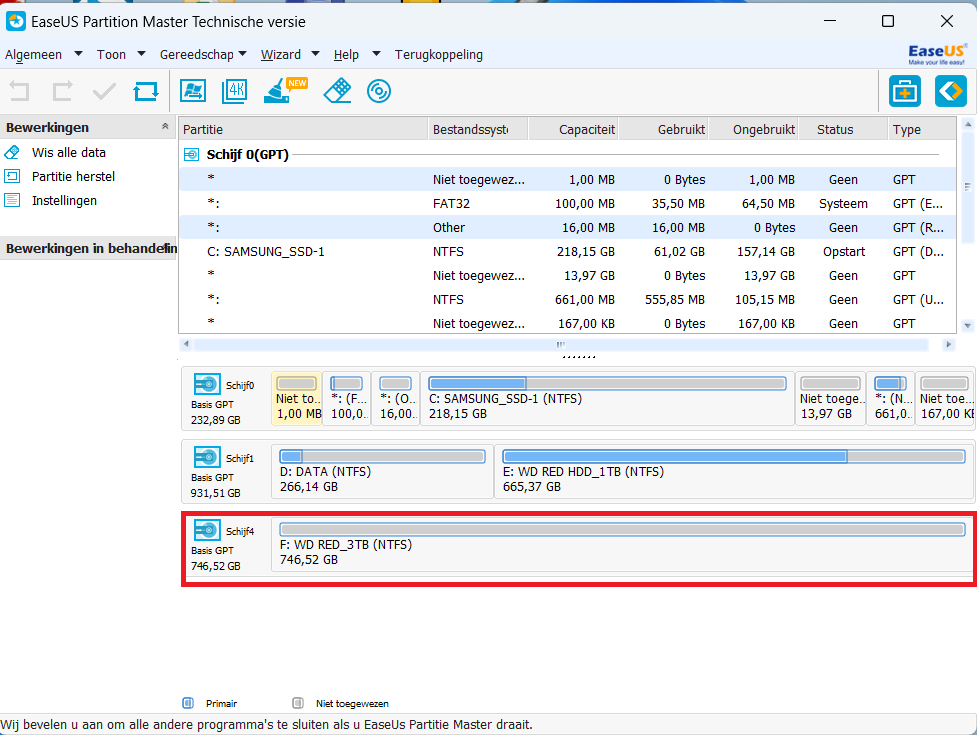Select the D: DATA partition block
This screenshot has width=977, height=735.
click(383, 472)
